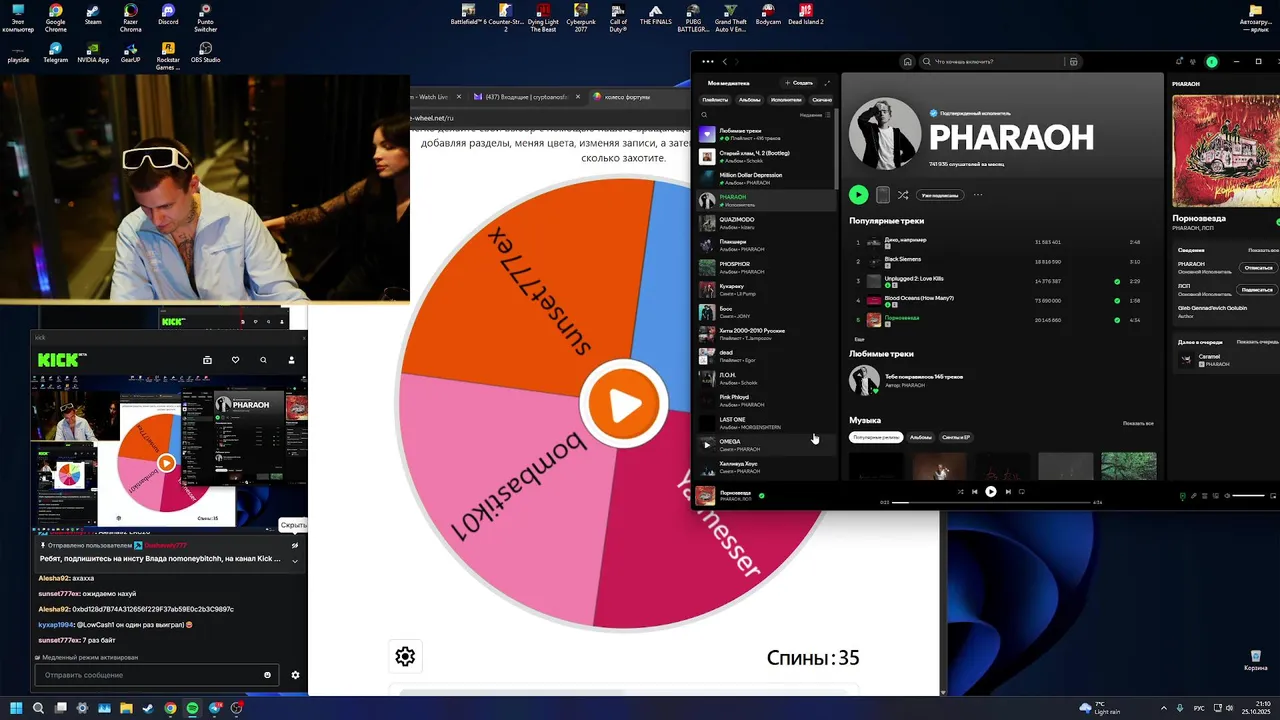Click Отписаться button next to PHARAOH credit
The height and width of the screenshot is (720, 1280).
pos(1257,268)
